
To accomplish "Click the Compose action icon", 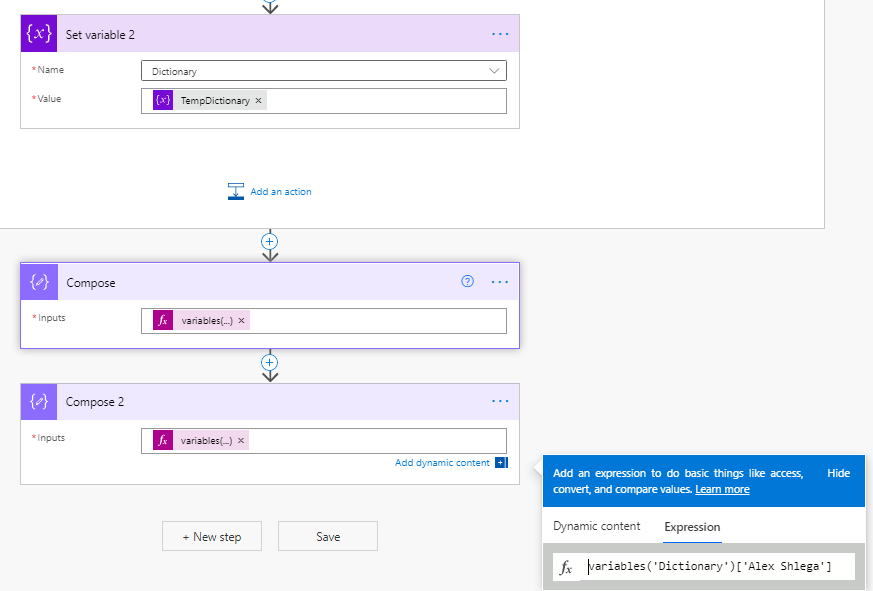I will (x=39, y=283).
